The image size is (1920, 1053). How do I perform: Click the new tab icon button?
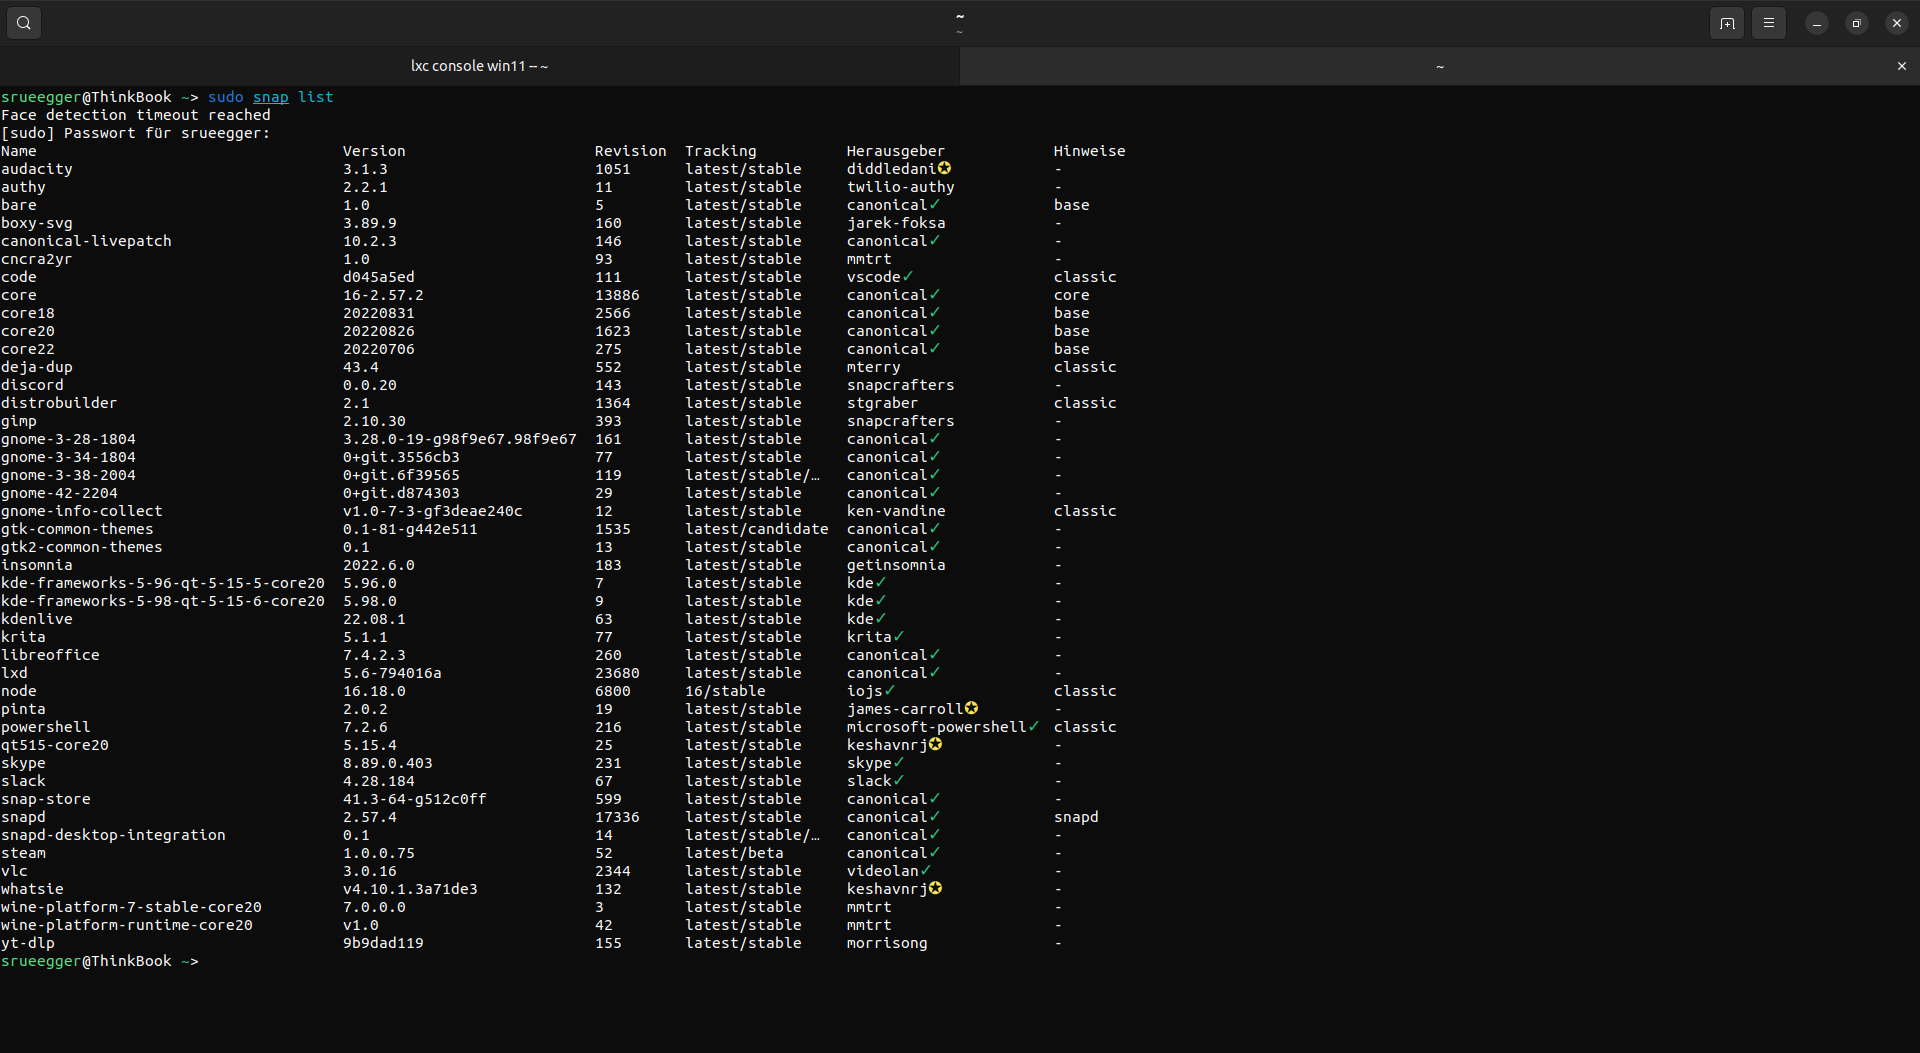[1727, 23]
